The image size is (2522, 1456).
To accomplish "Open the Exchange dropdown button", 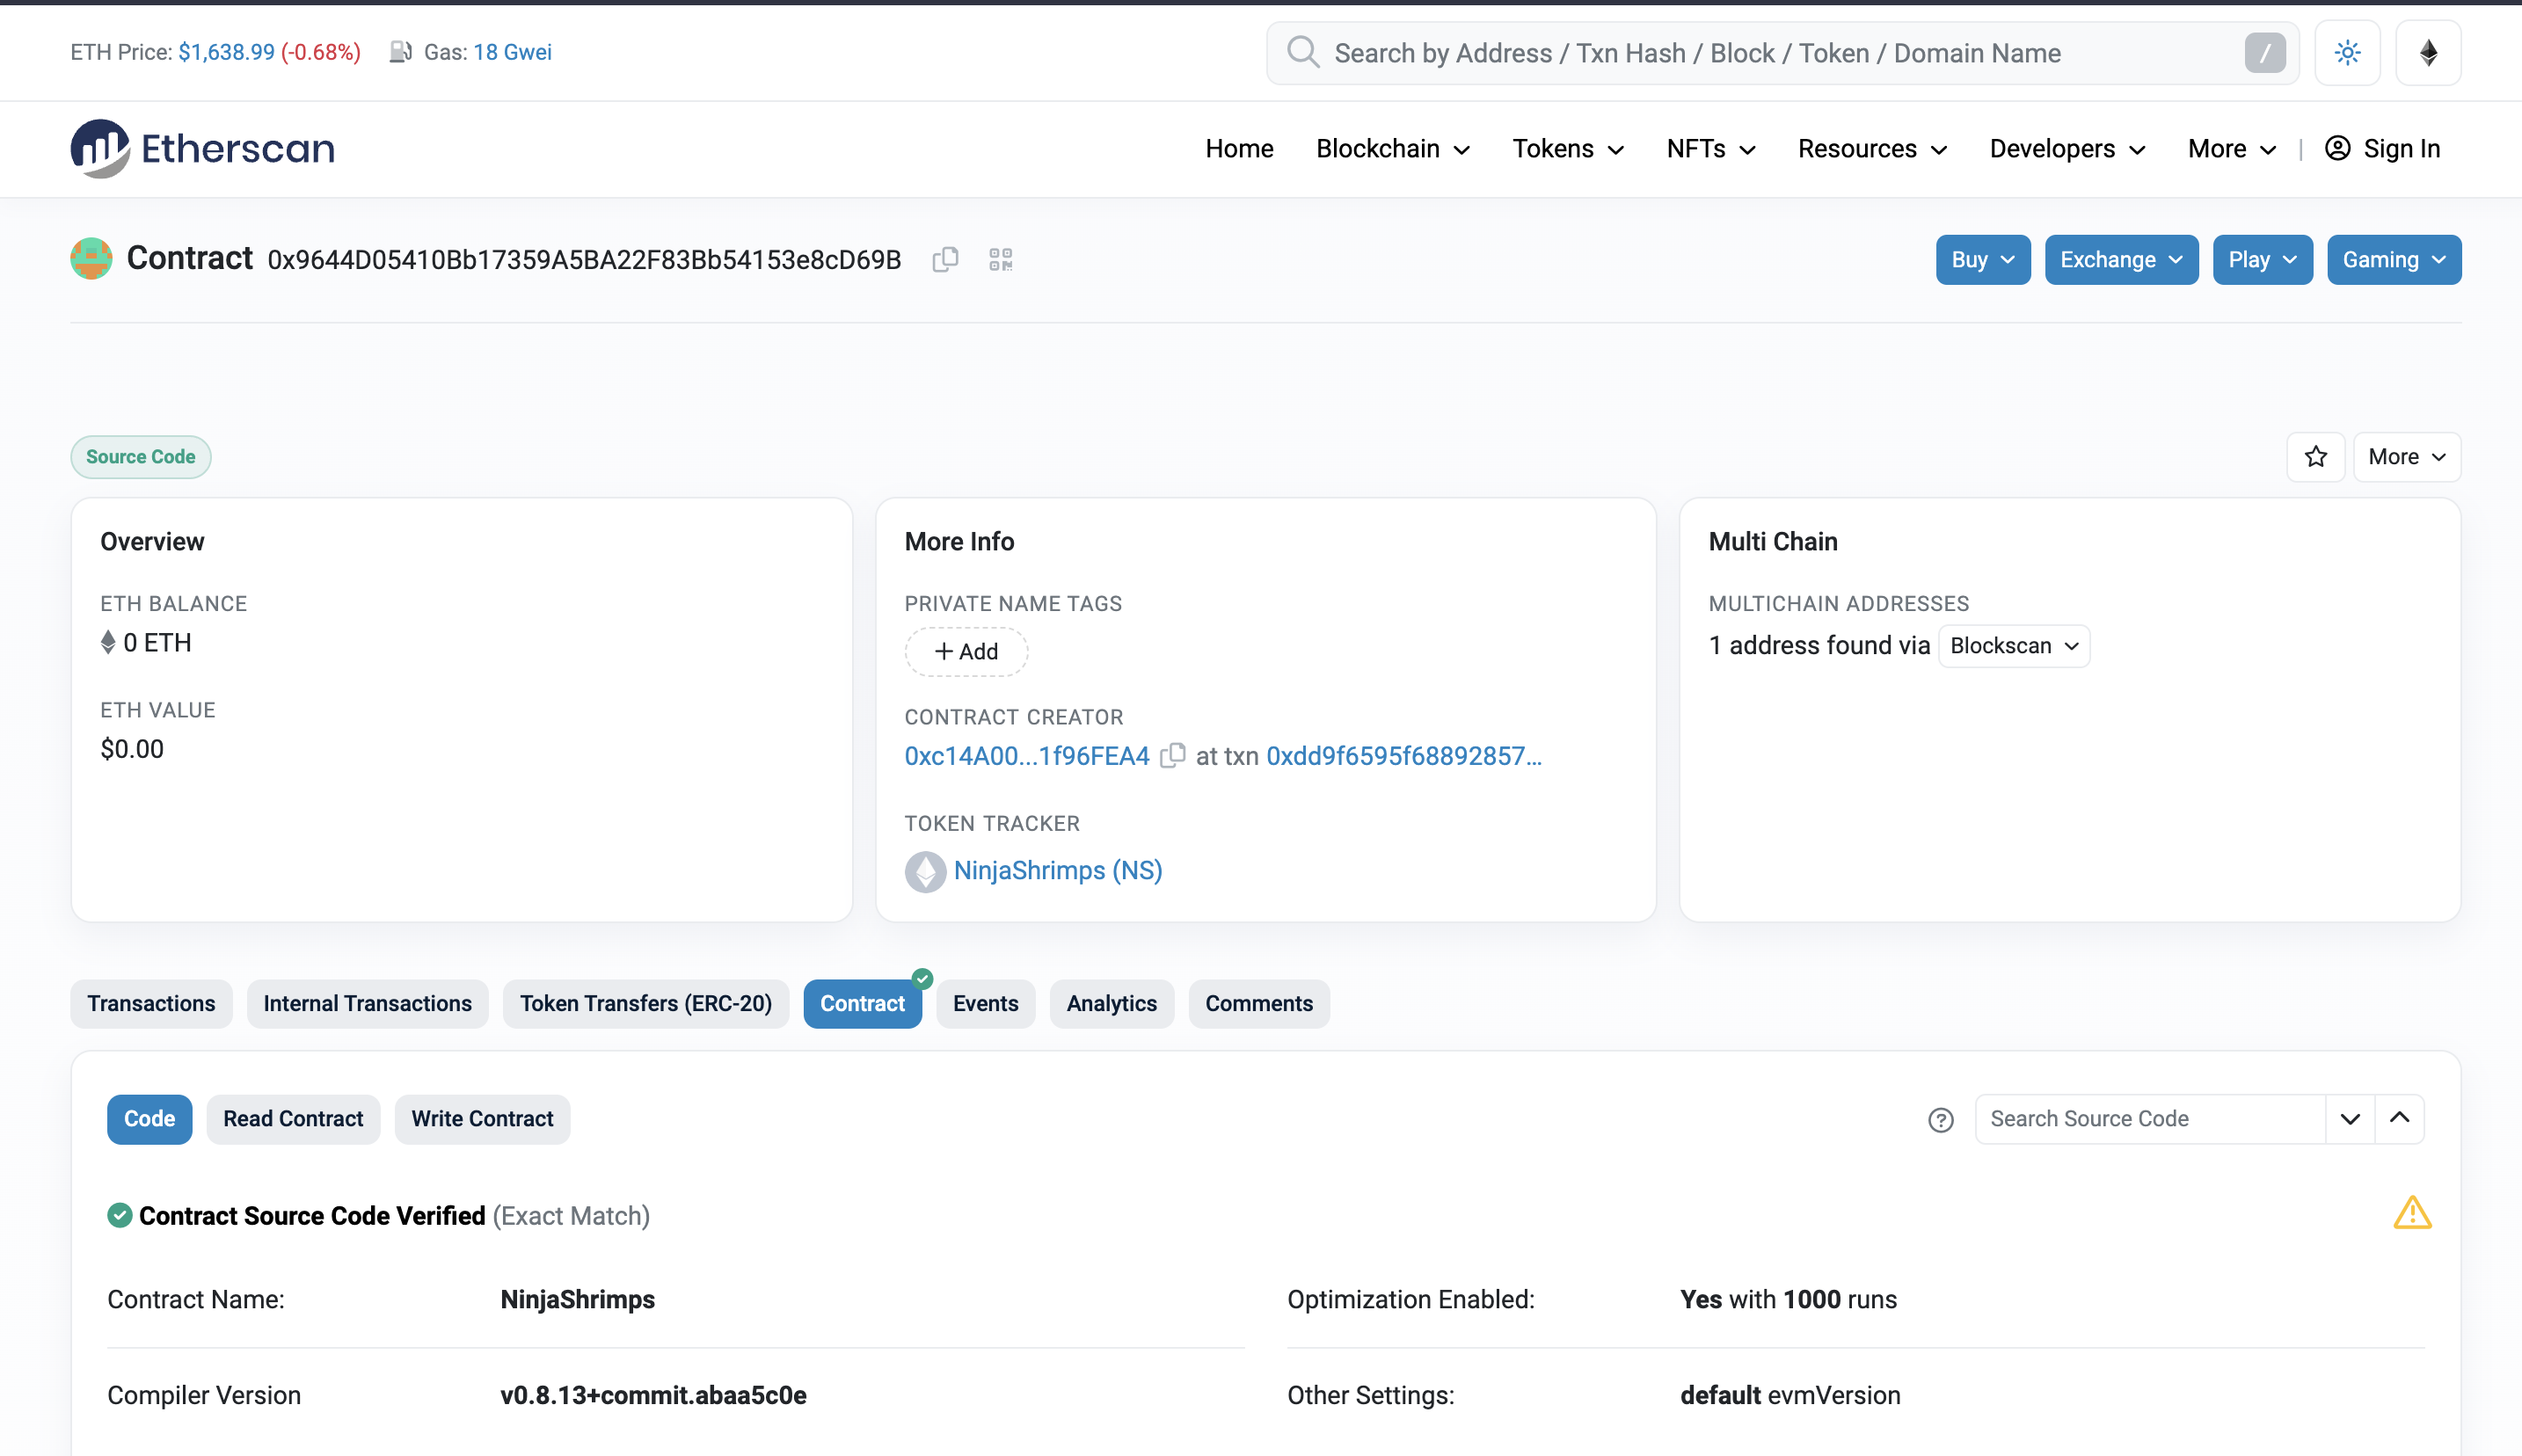I will click(x=2121, y=260).
